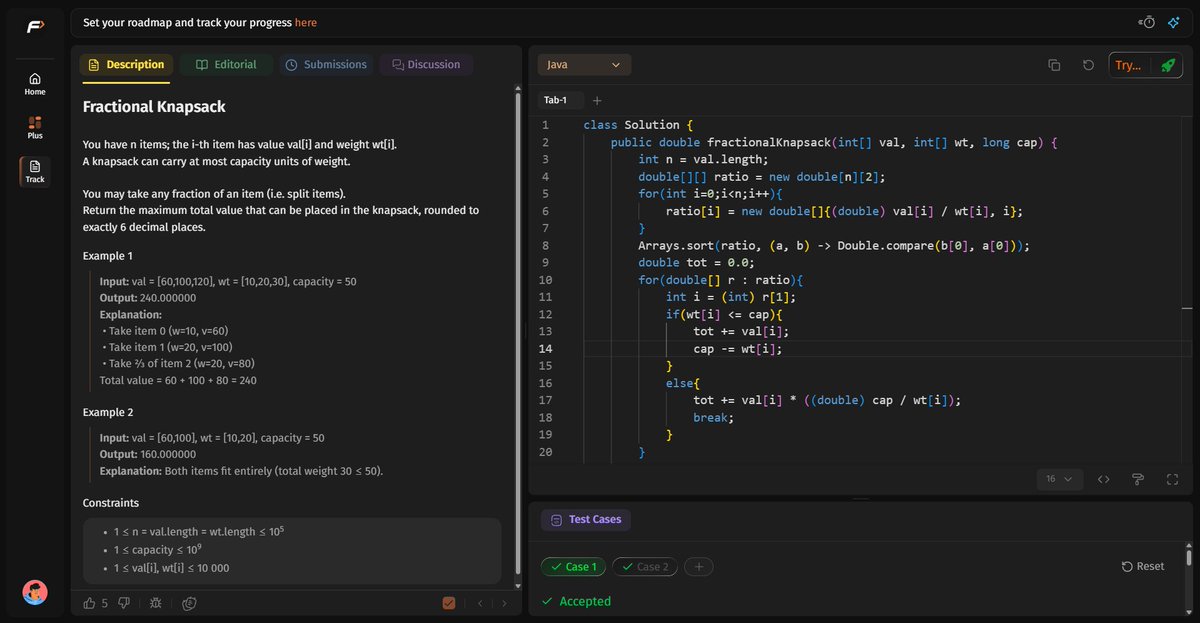Switch to the Editorial tab
Screen dimensions: 1200x623
click(226, 65)
